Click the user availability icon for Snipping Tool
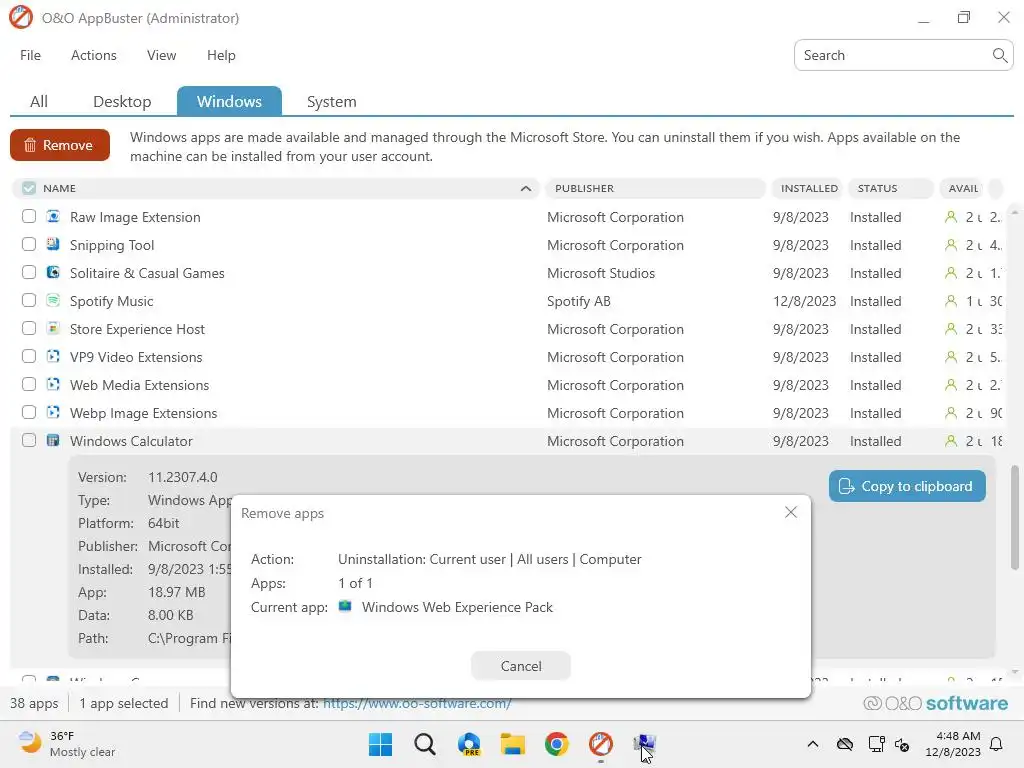This screenshot has width=1024, height=768. point(951,245)
